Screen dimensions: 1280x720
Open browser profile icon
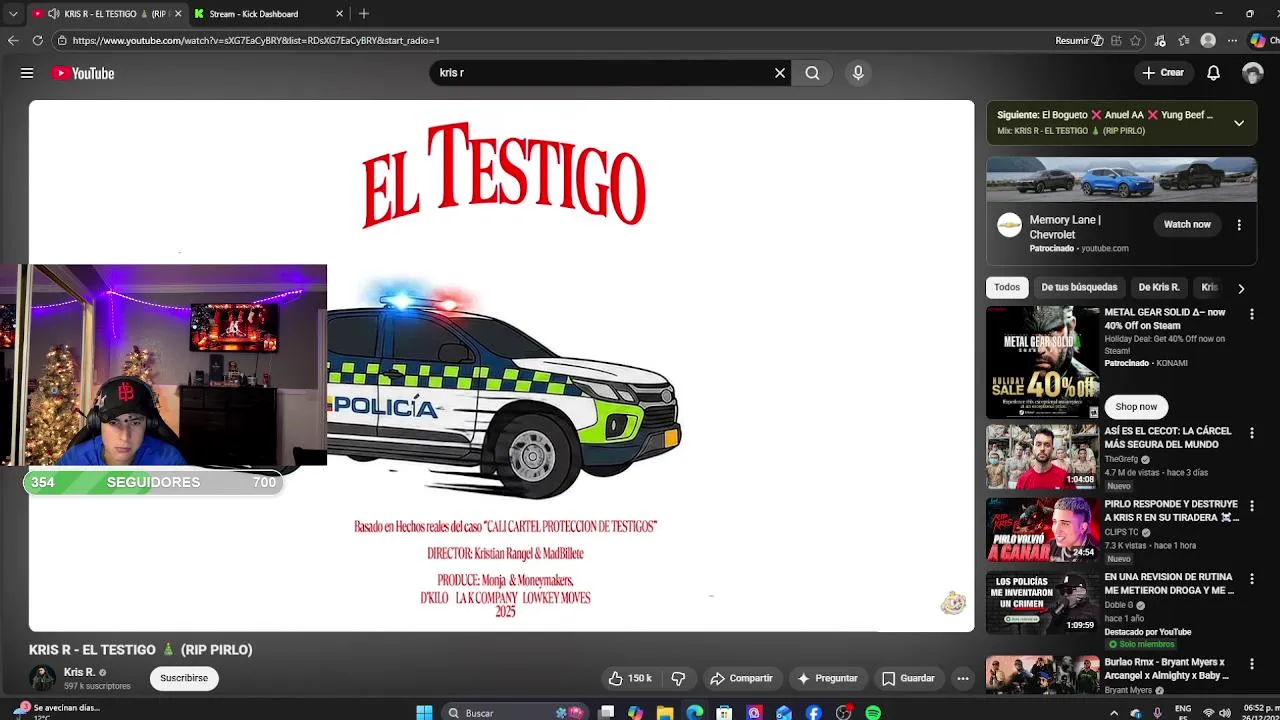pos(1208,40)
